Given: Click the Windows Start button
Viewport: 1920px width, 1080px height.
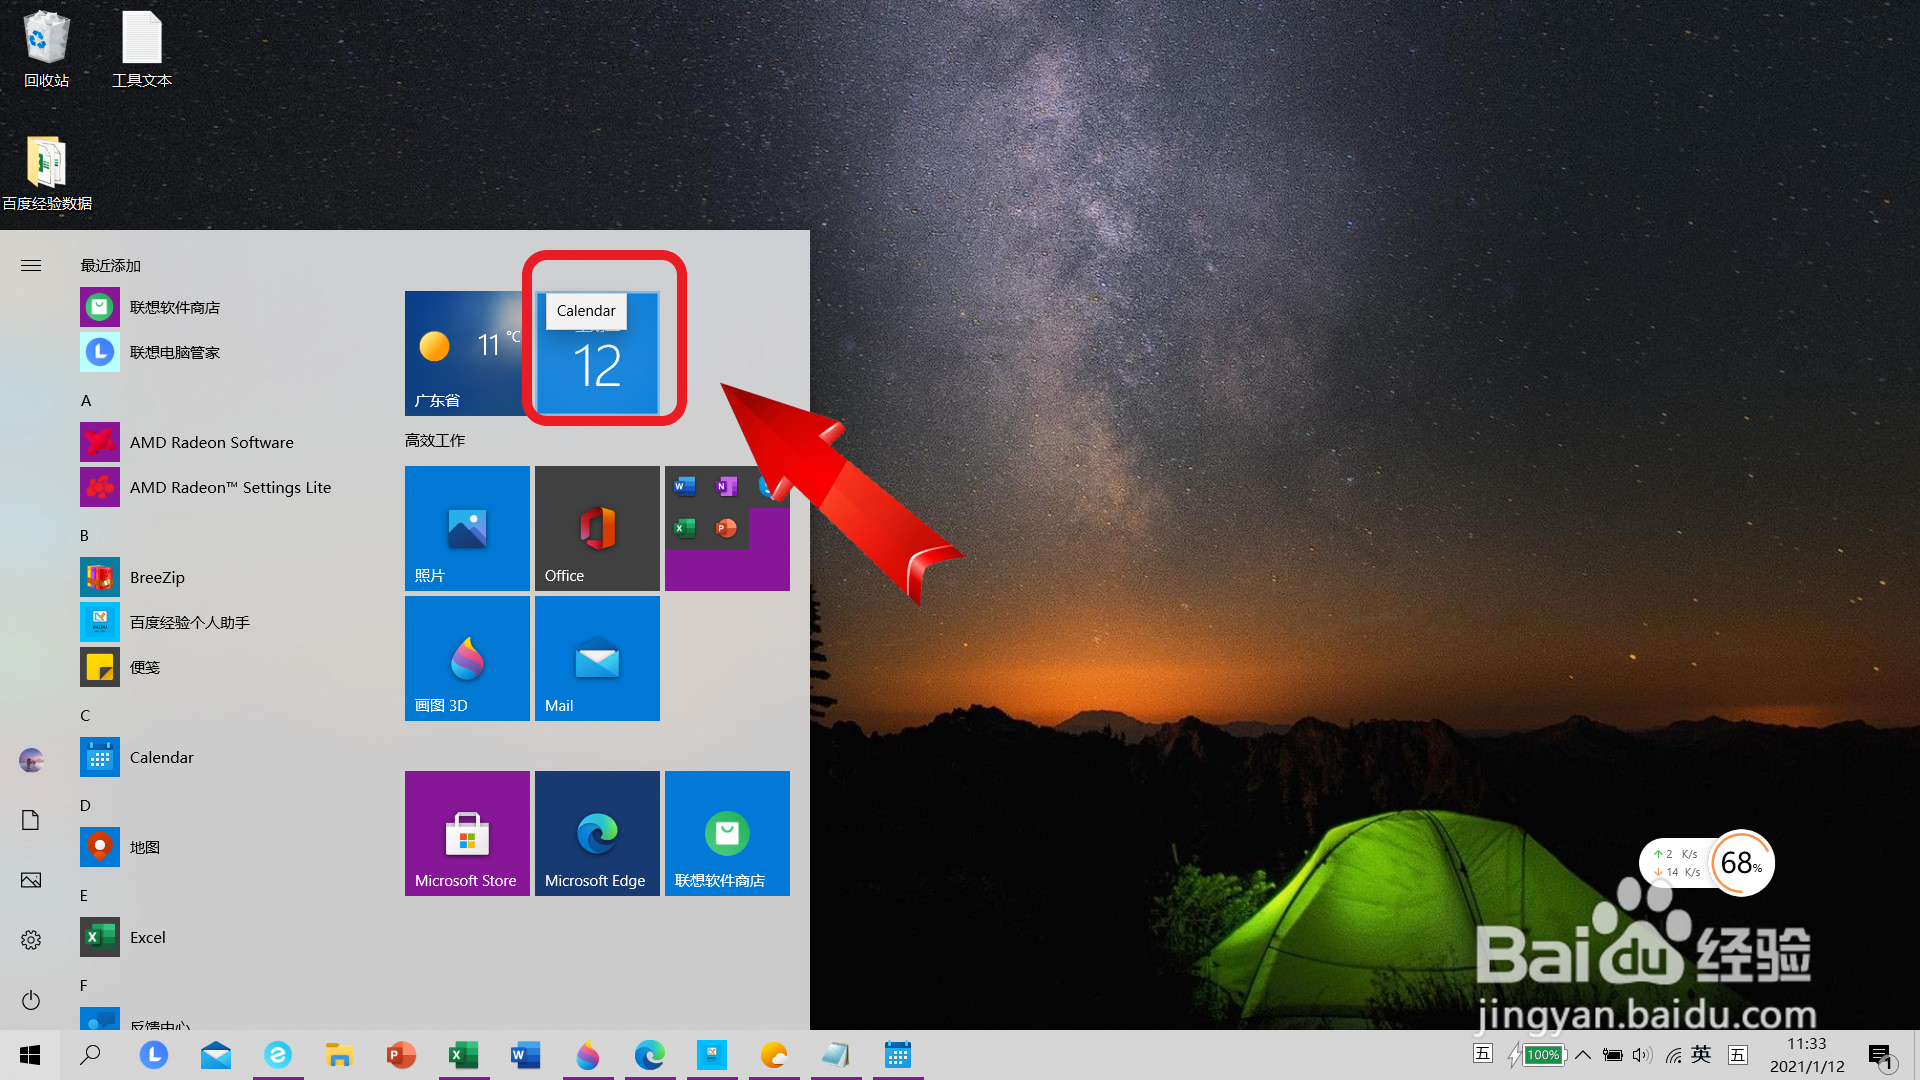Looking at the screenshot, I should (x=30, y=1055).
